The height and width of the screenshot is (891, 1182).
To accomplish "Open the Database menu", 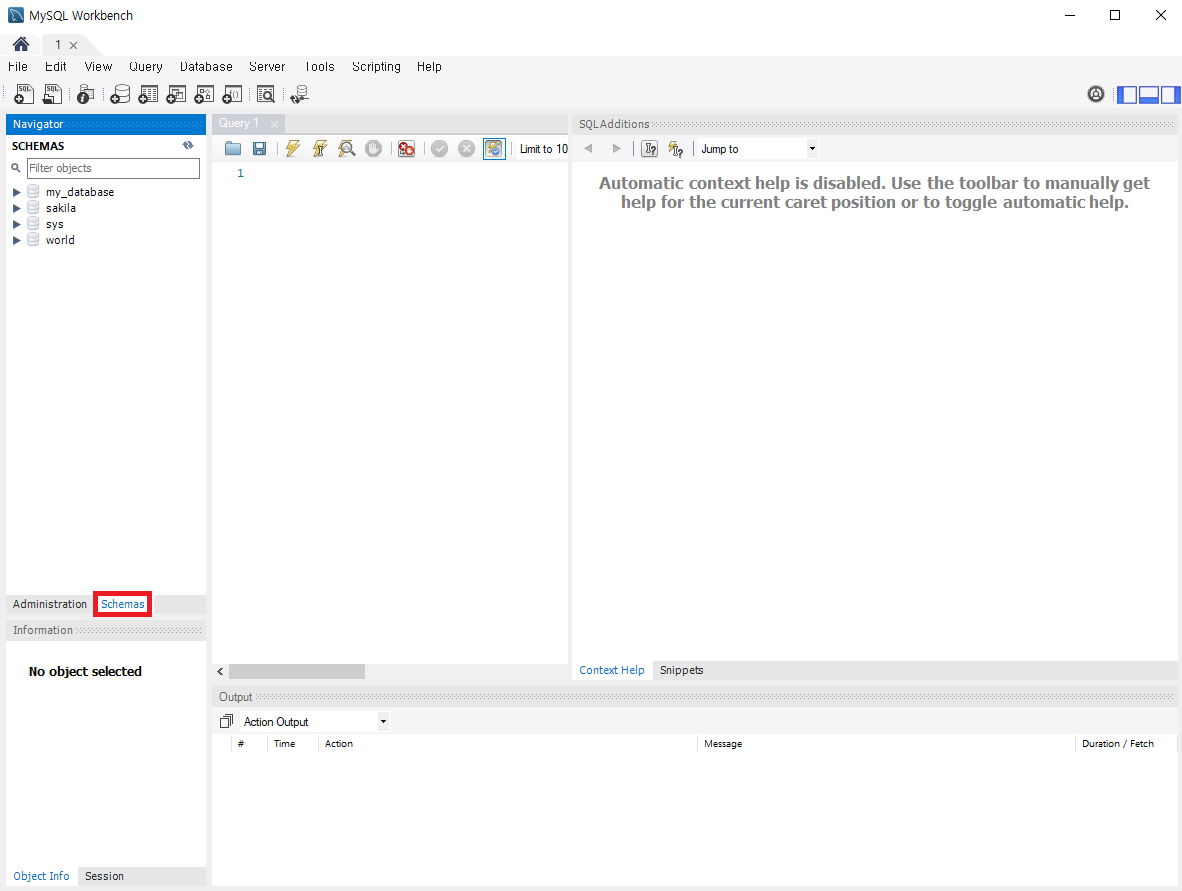I will tap(206, 66).
